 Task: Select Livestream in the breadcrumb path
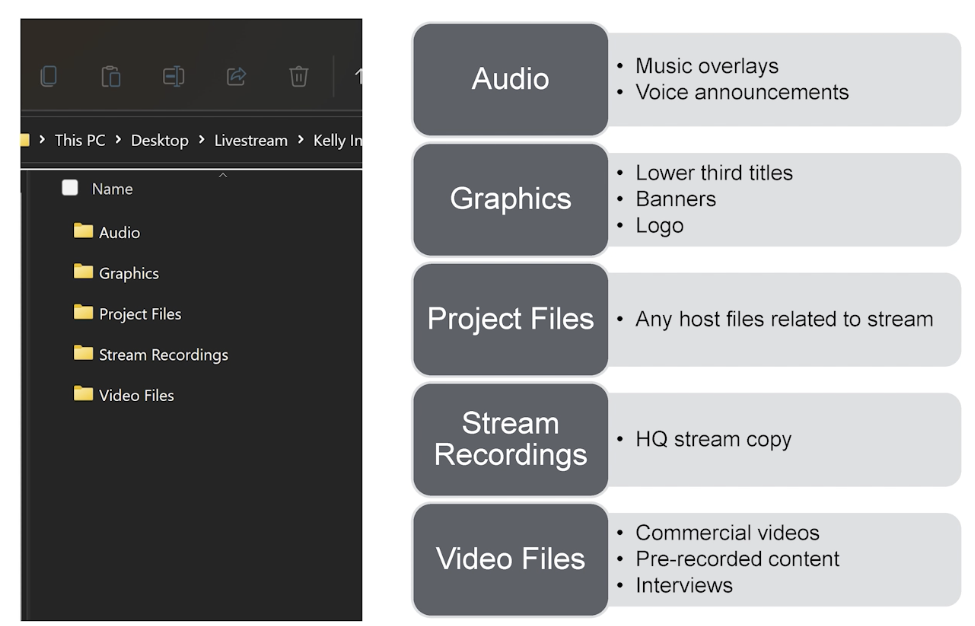(x=251, y=140)
